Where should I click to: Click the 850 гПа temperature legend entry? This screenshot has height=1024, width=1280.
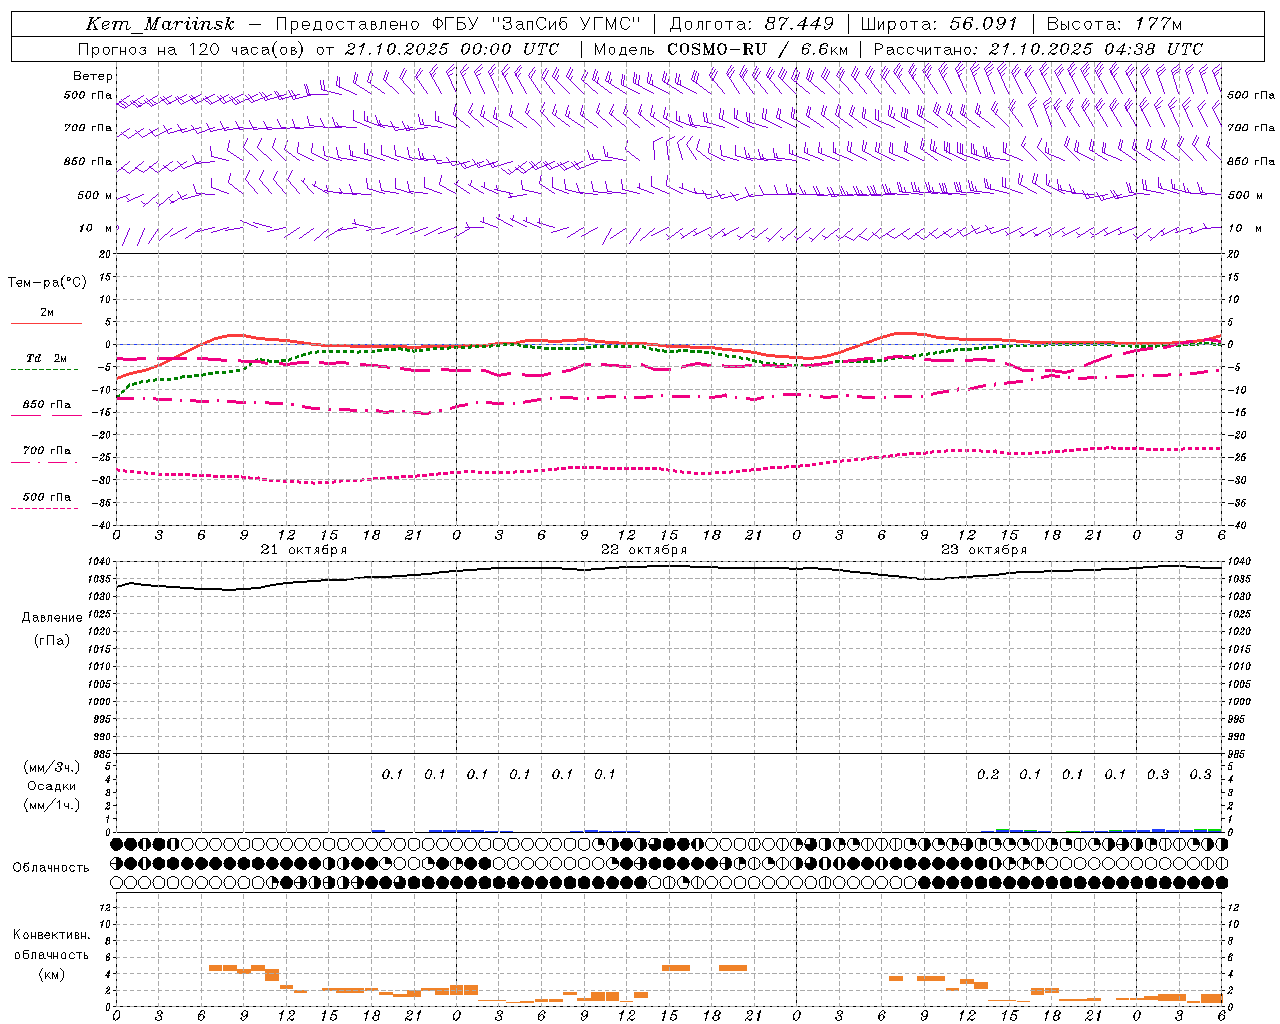[47, 405]
